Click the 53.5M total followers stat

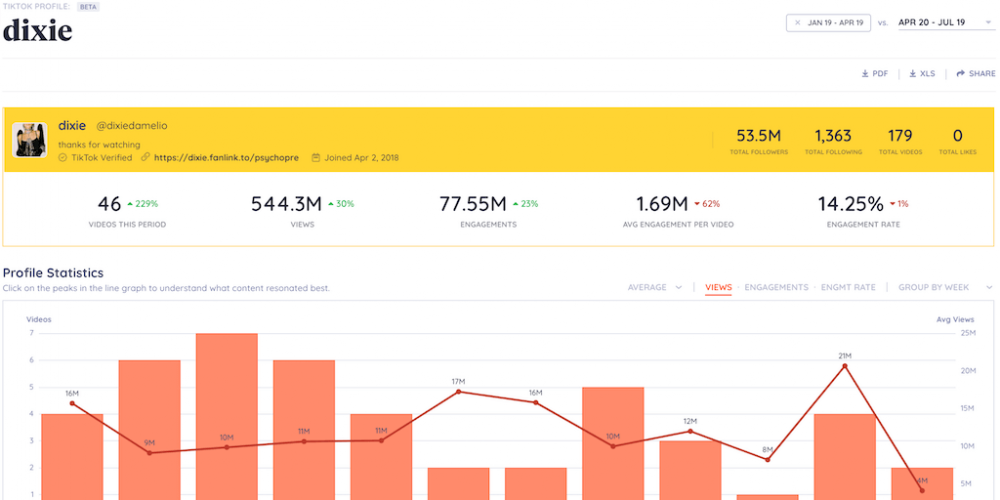758,142
